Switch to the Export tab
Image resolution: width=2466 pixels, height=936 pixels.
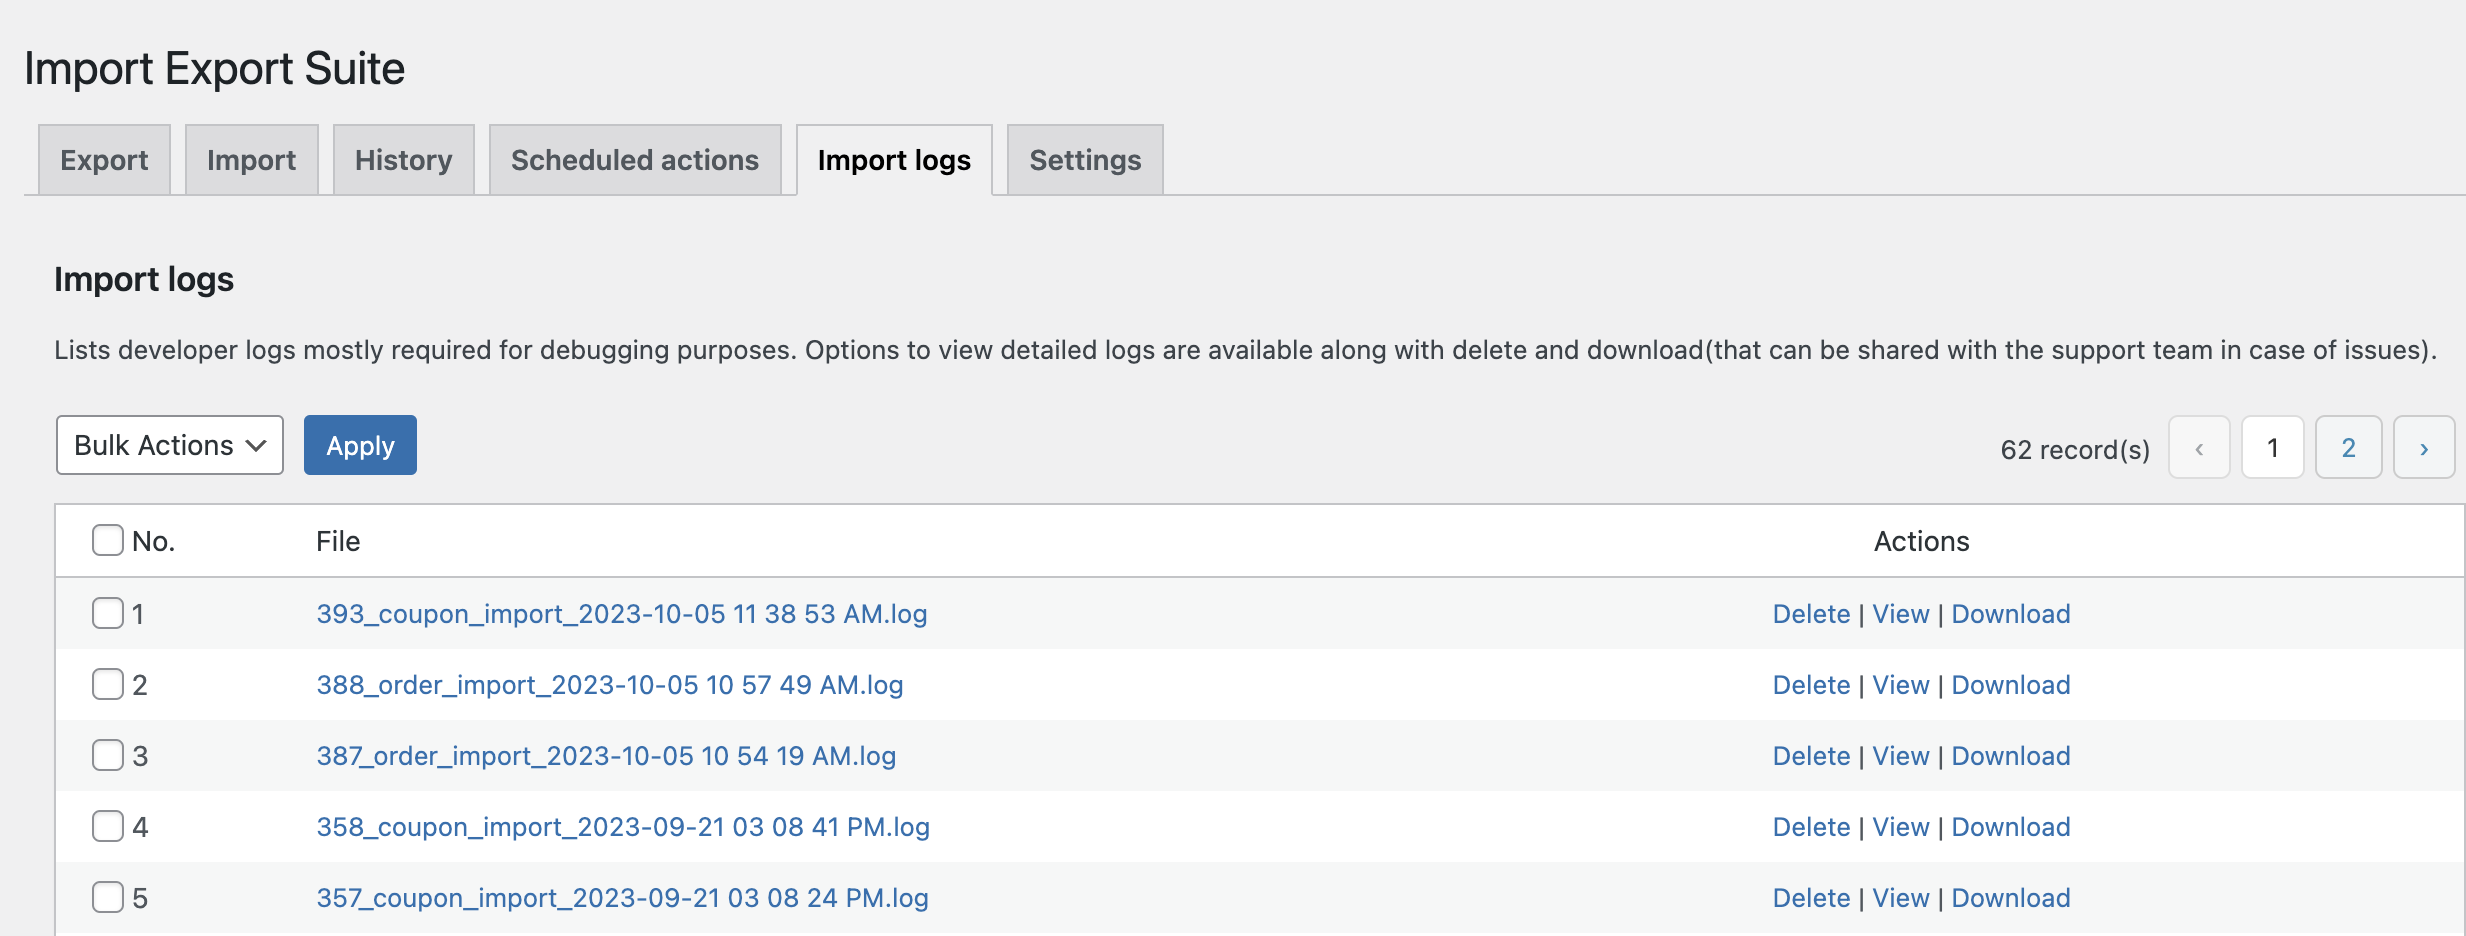click(103, 159)
